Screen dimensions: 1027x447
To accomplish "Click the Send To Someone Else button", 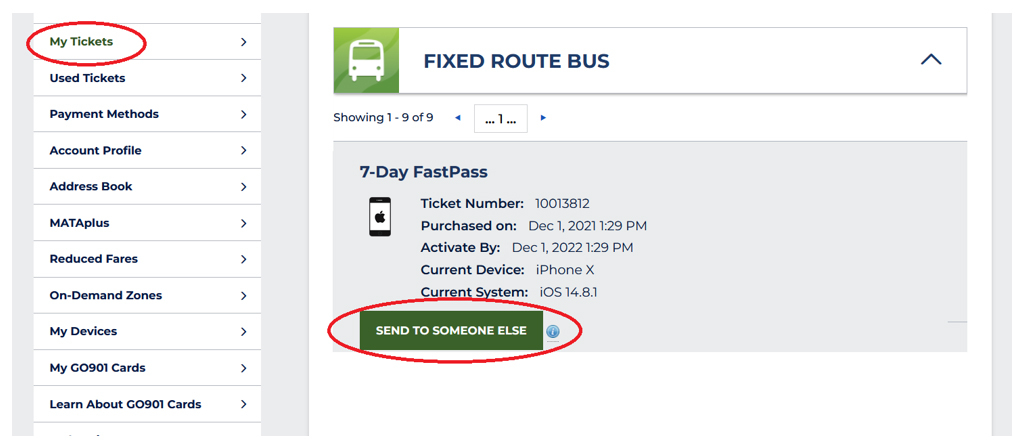I will pos(451,330).
